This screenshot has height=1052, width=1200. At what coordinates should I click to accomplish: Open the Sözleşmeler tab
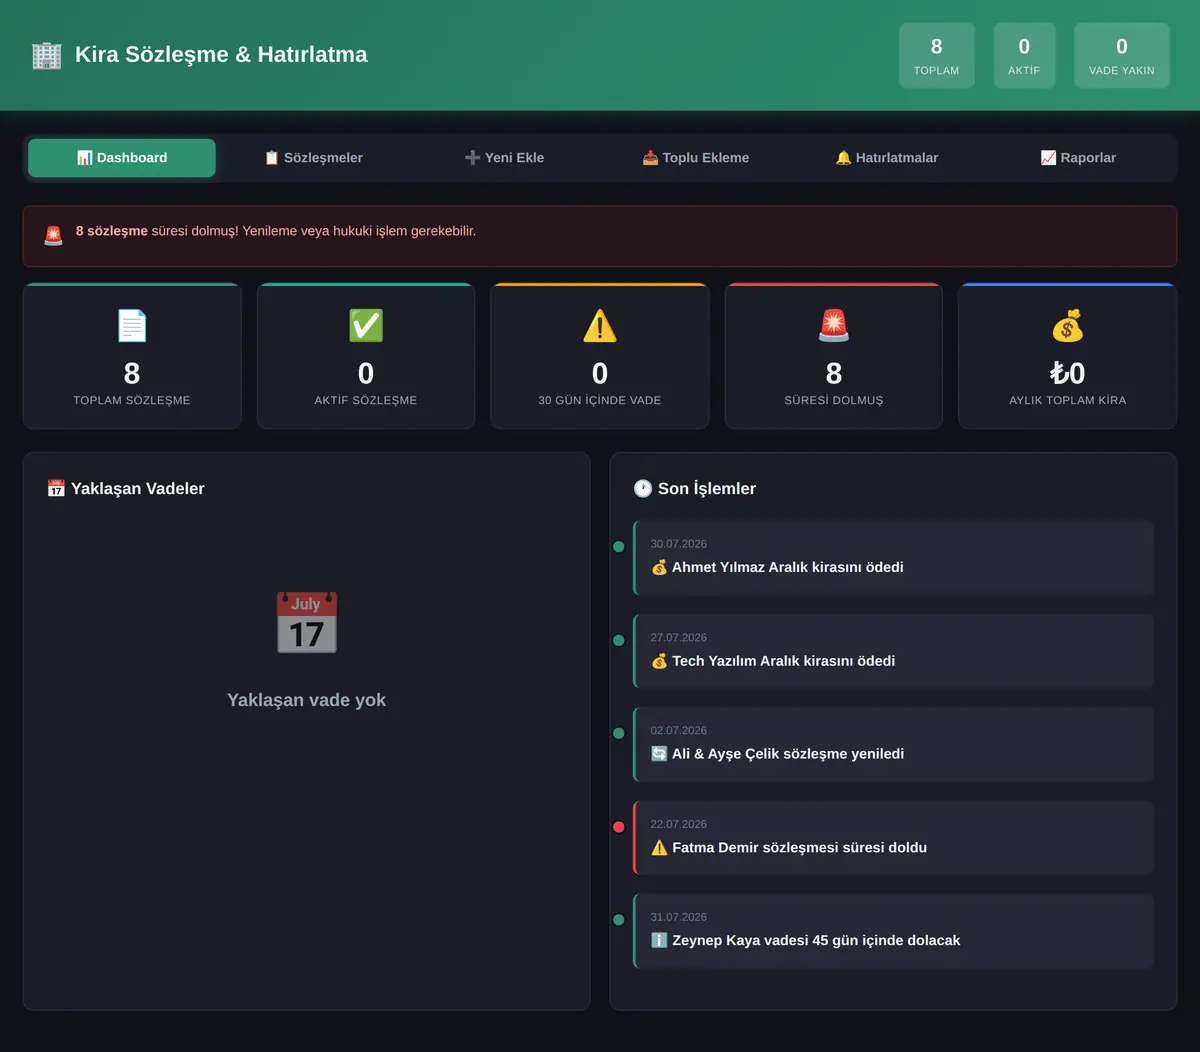pos(313,158)
